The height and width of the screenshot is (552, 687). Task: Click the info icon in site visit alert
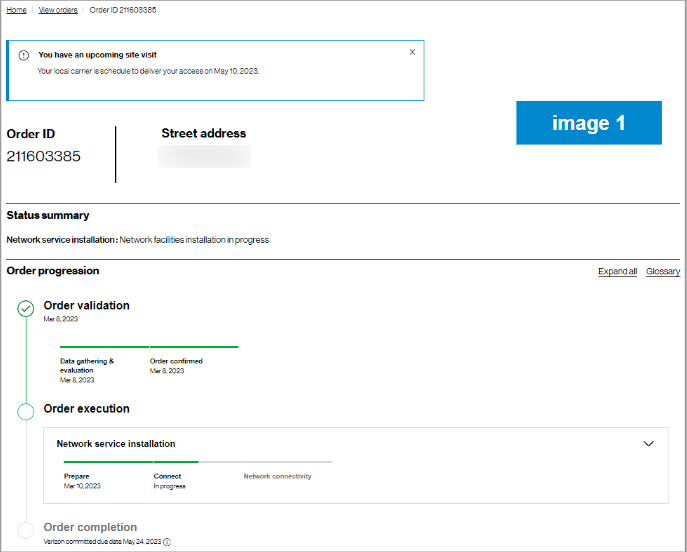tap(23, 55)
